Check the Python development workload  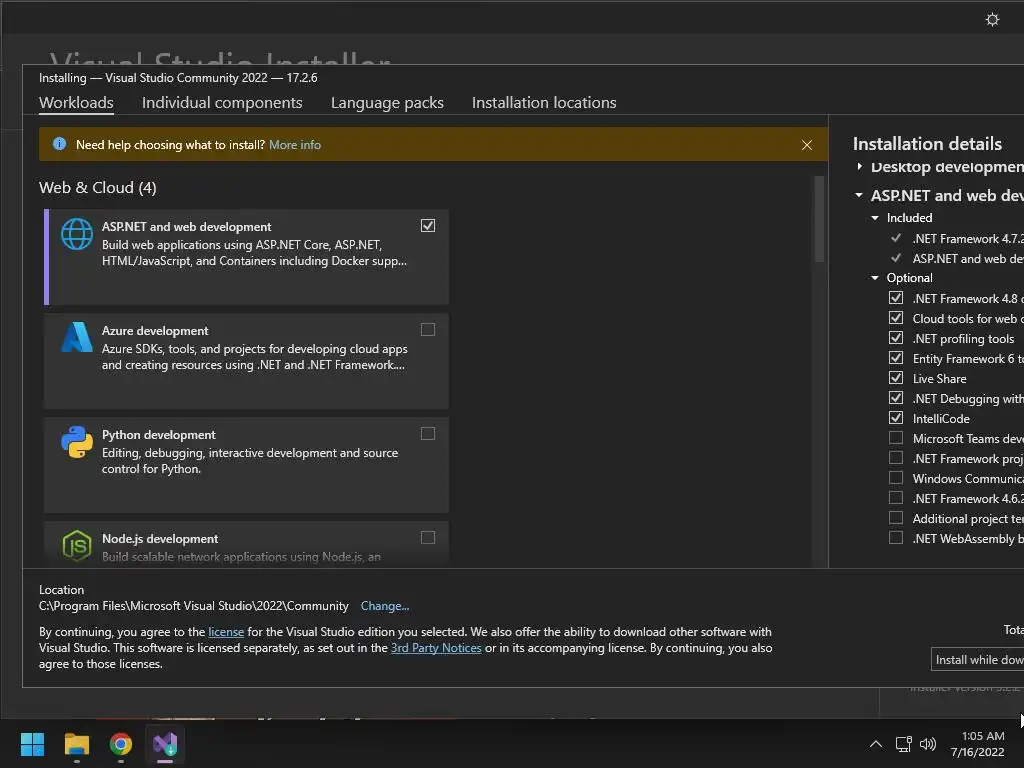(x=428, y=434)
